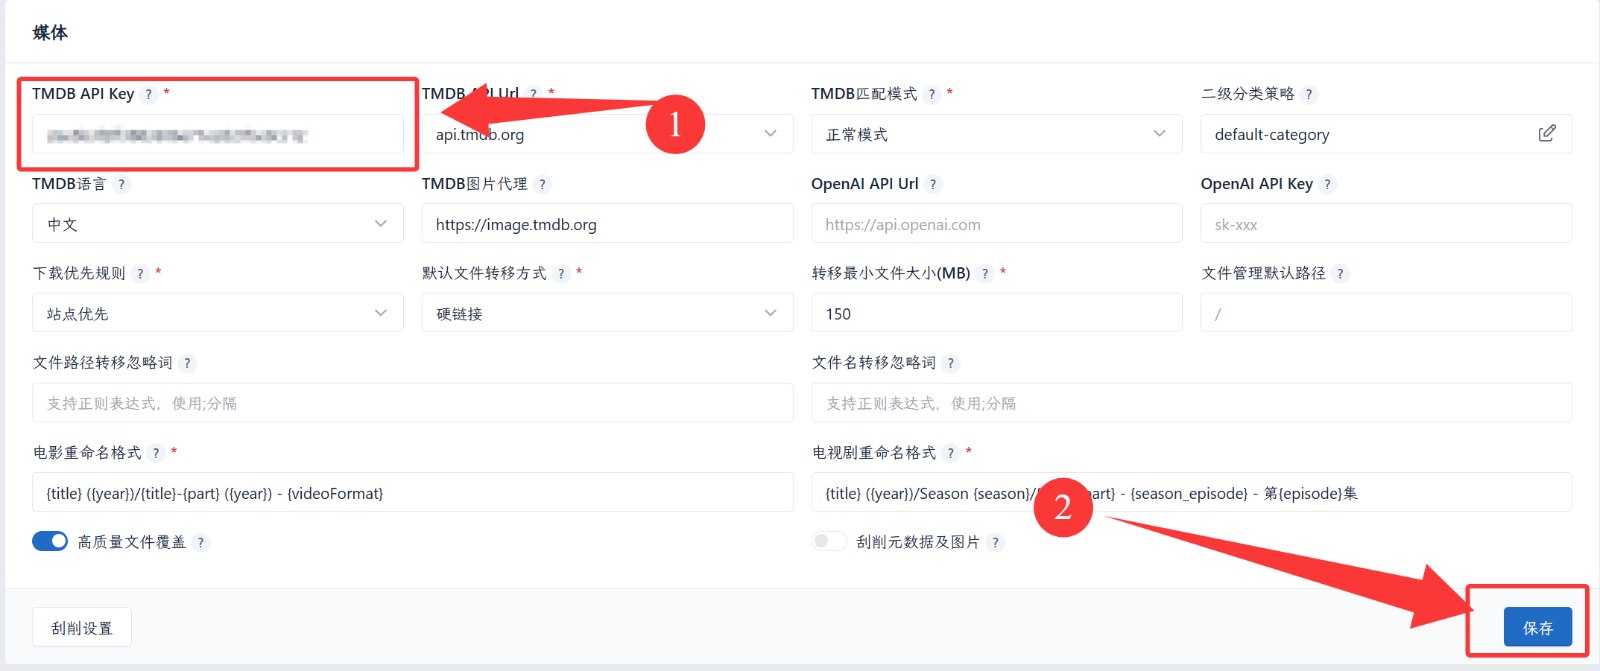Click TMDB图片代理 field https://image.tmdb.org
Viewport: 1600px width, 671px height.
(x=607, y=223)
